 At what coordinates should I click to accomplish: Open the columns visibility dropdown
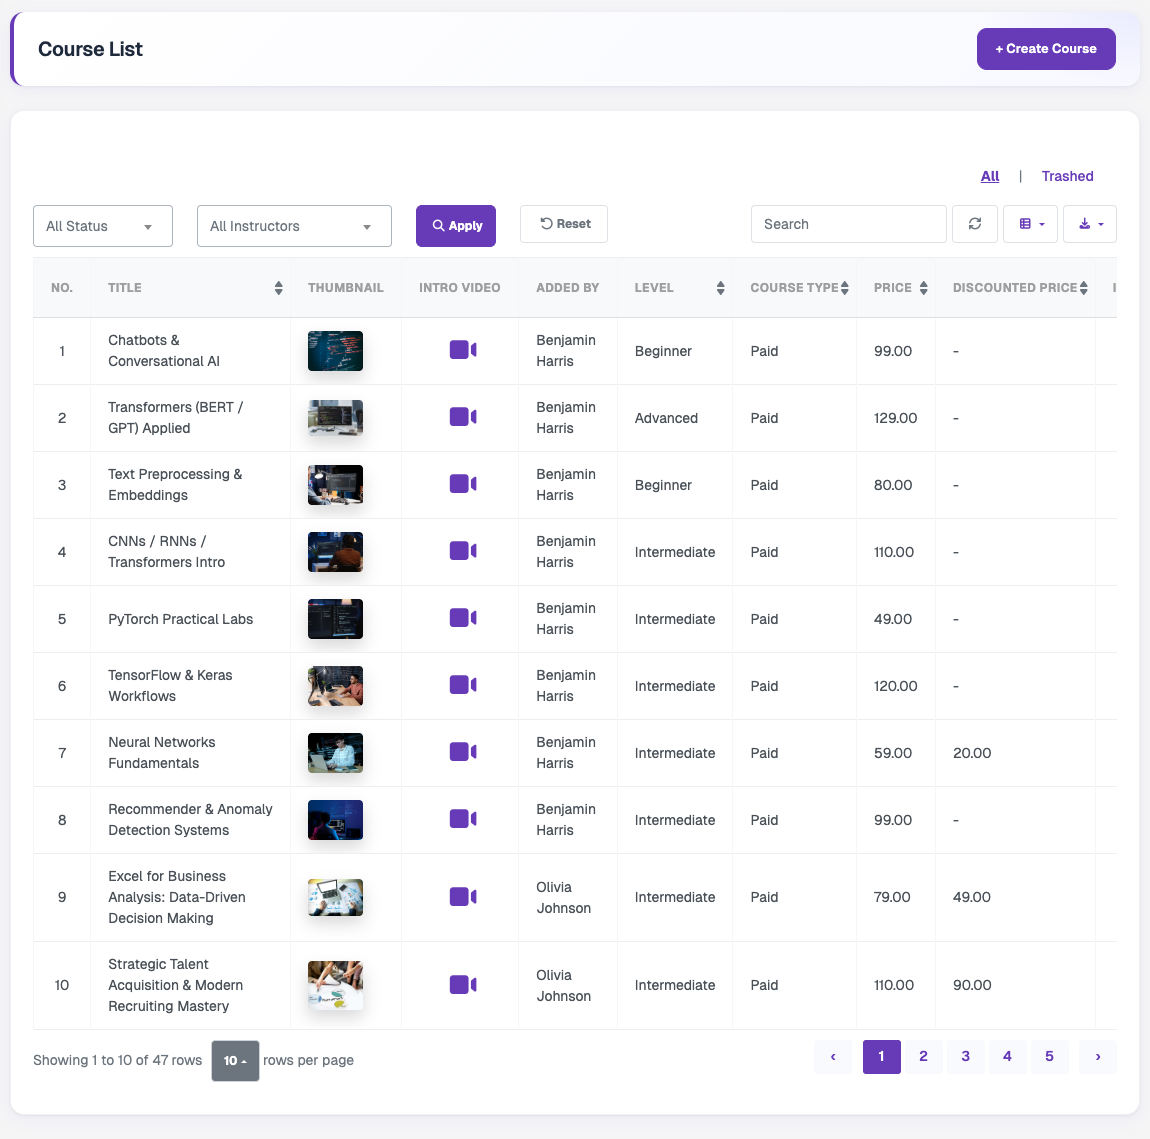pos(1030,224)
